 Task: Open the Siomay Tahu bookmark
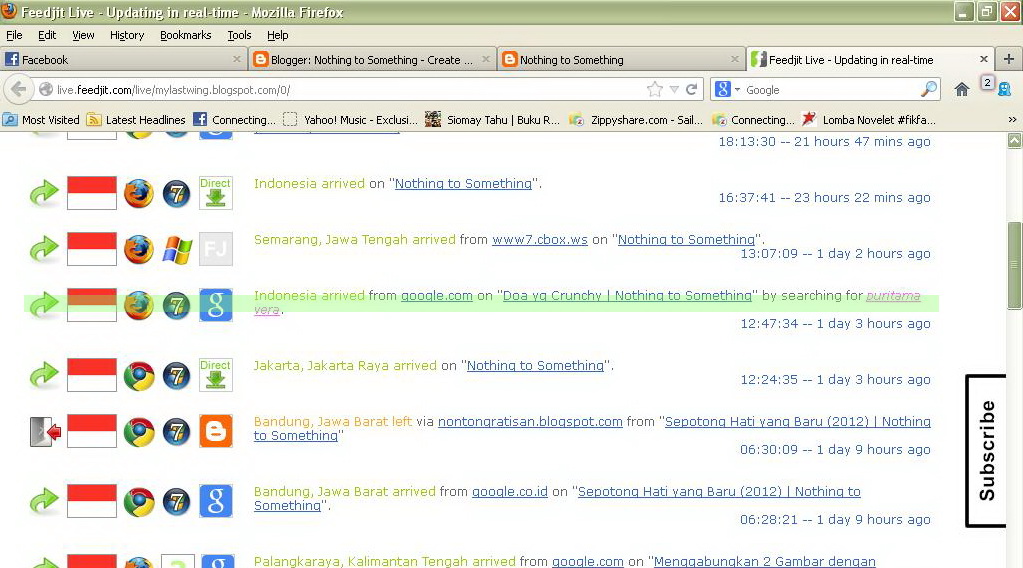click(x=493, y=119)
